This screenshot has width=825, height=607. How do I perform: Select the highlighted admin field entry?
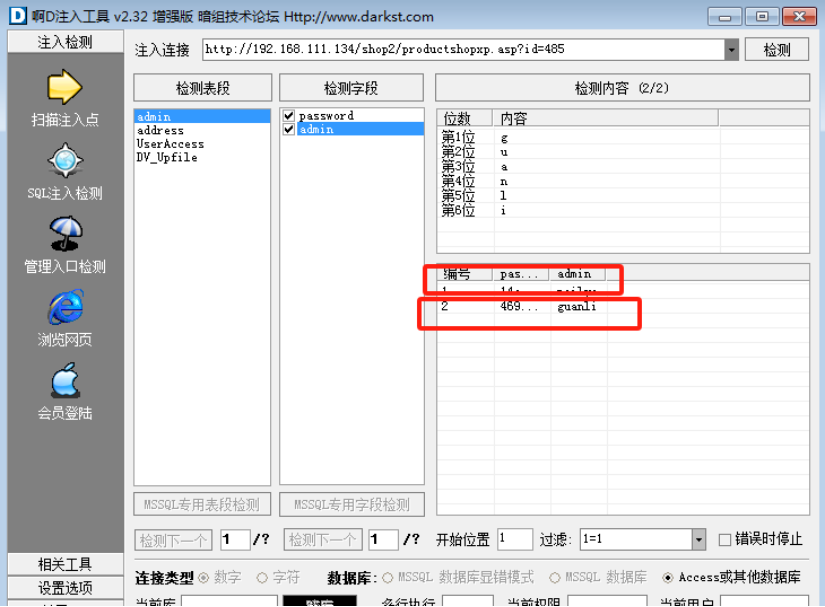click(x=360, y=129)
